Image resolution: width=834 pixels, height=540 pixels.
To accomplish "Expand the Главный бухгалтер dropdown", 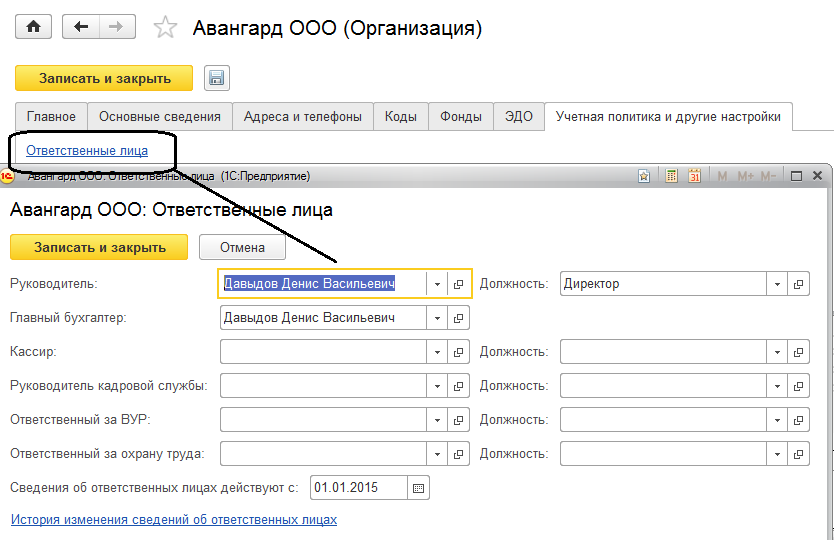I will point(437,318).
